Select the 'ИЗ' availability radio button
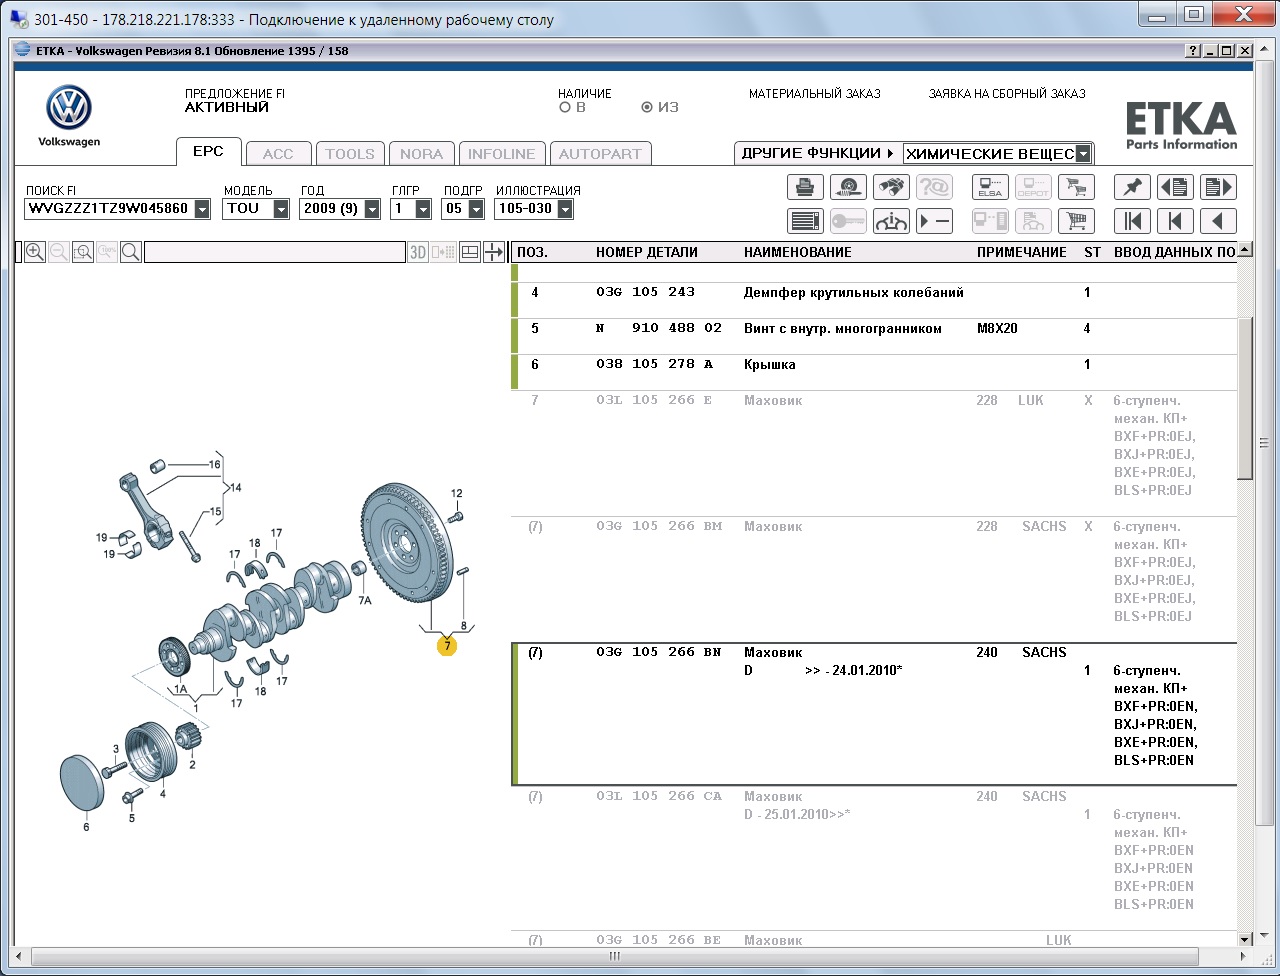The height and width of the screenshot is (976, 1280). coord(647,107)
